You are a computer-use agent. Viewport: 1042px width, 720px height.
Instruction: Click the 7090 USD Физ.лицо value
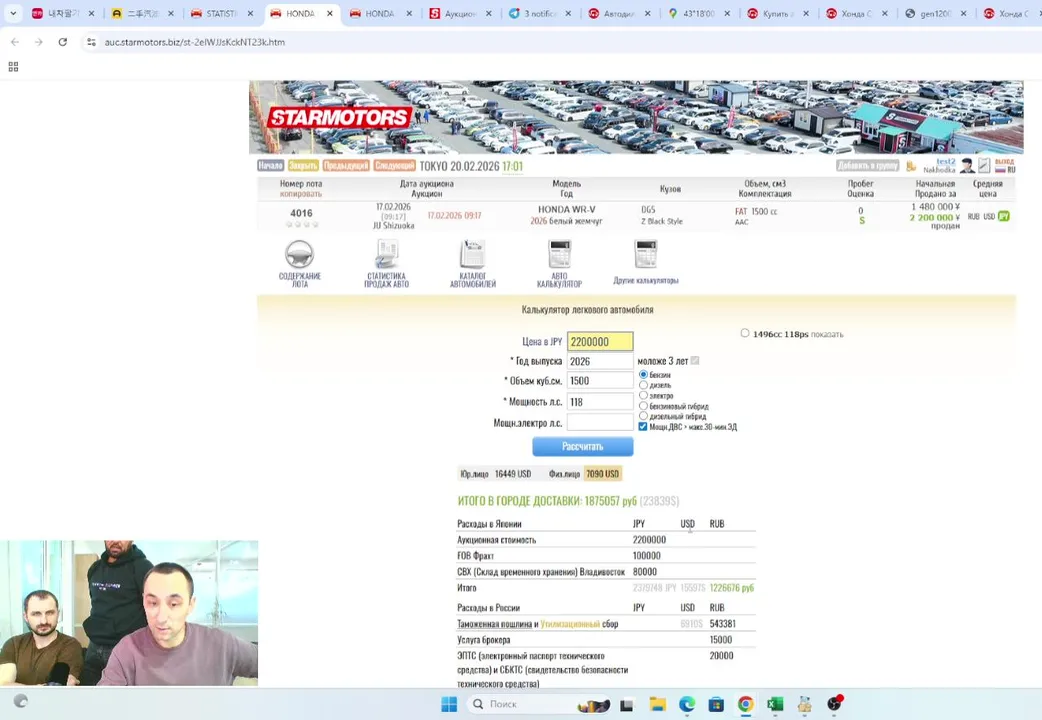(x=603, y=474)
